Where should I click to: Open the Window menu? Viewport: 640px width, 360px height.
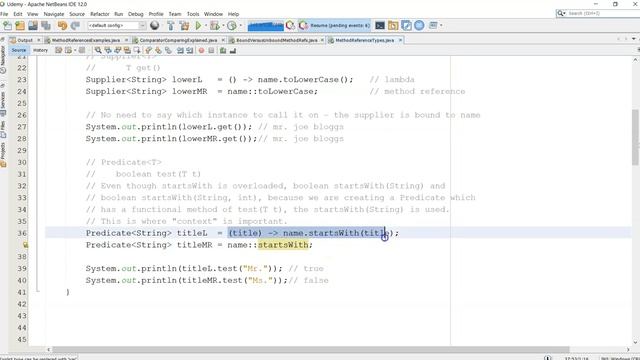click(213, 14)
